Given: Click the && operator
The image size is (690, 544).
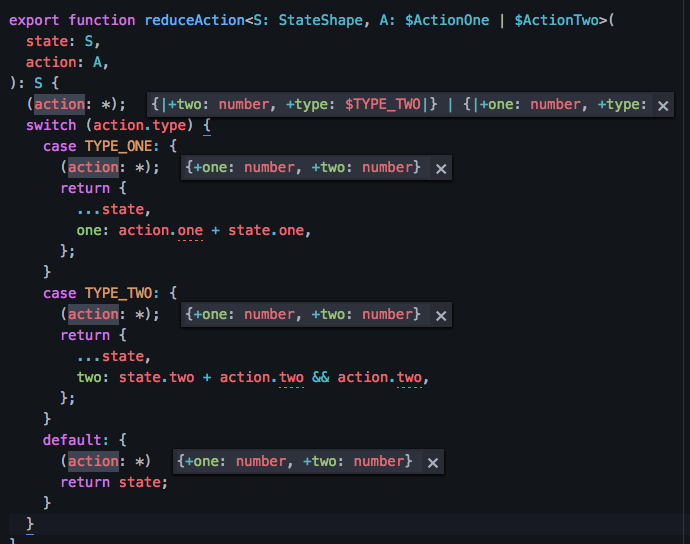Looking at the screenshot, I should coord(320,377).
